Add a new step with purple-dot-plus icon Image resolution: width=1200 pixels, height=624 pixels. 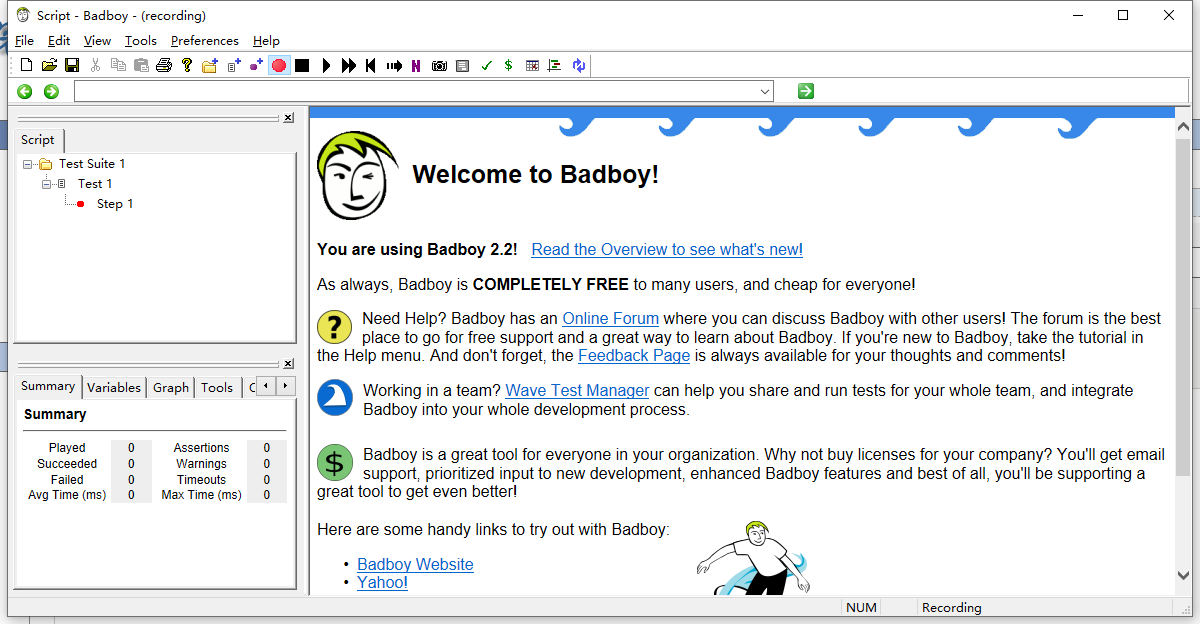pos(256,65)
